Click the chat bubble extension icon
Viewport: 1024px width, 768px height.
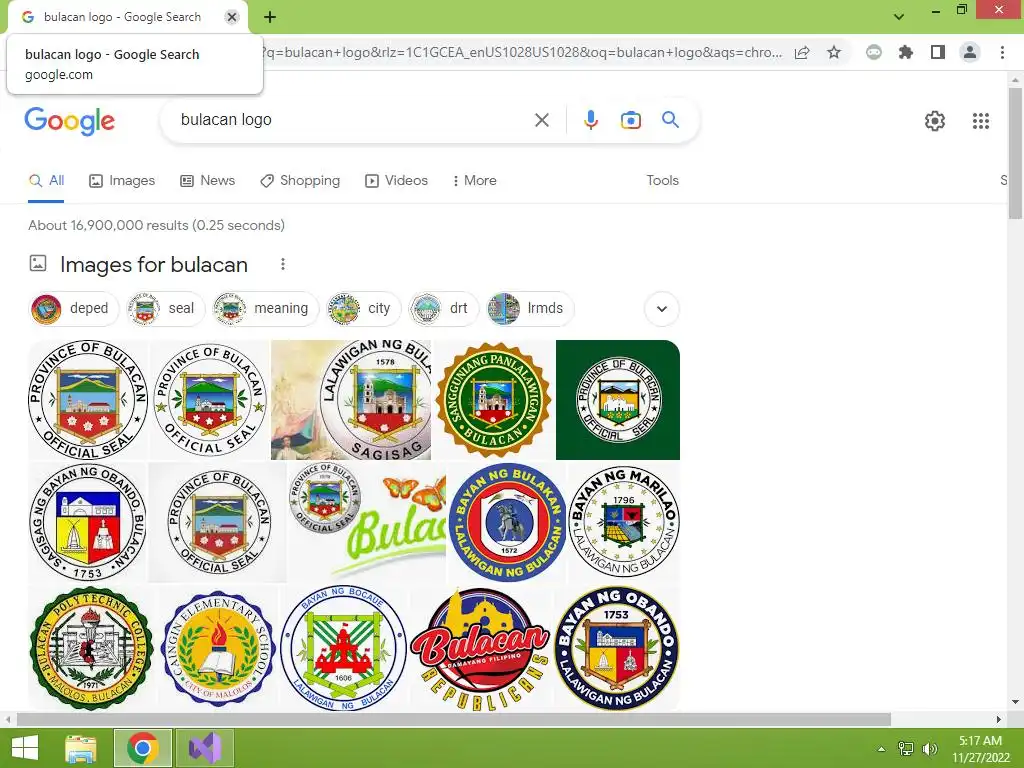[x=873, y=52]
